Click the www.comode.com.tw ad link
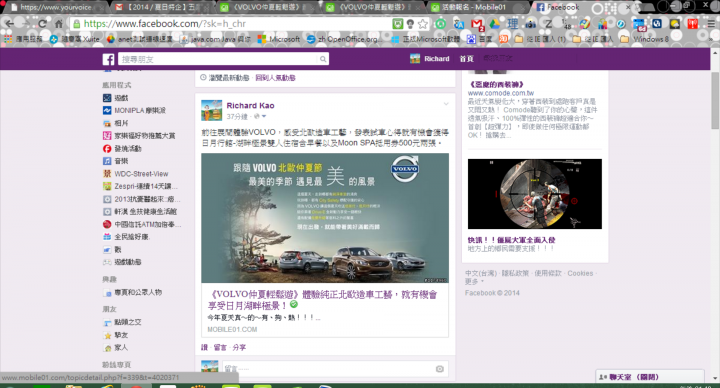 pos(501,93)
